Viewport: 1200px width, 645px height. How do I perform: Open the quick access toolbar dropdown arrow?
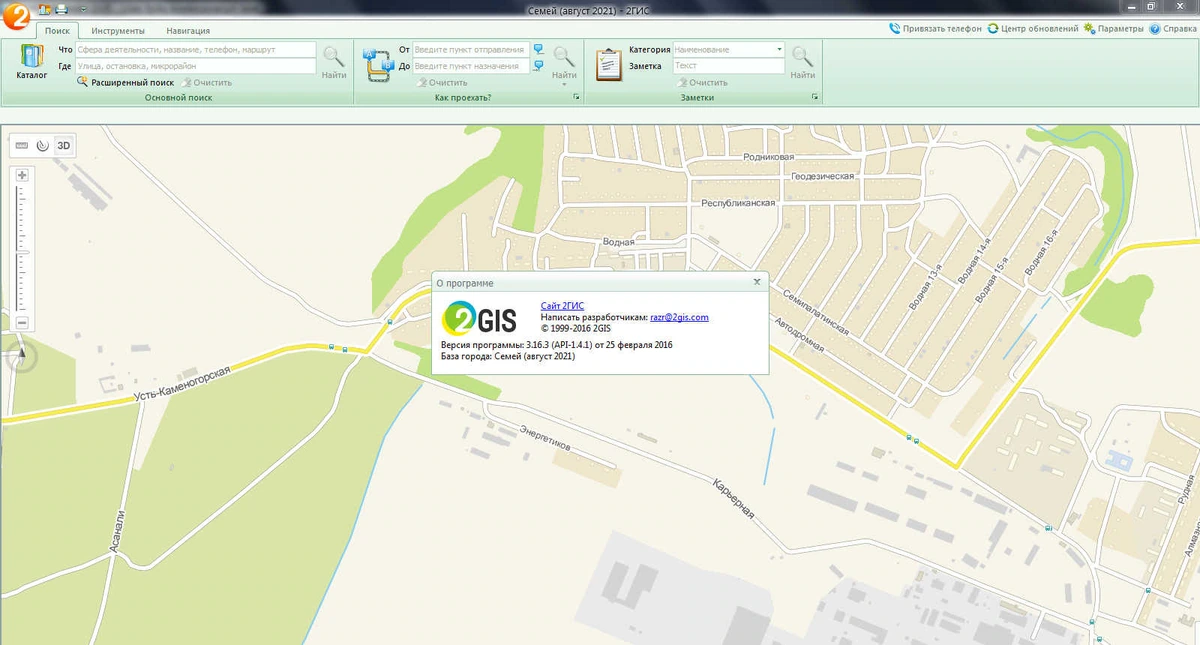[83, 10]
